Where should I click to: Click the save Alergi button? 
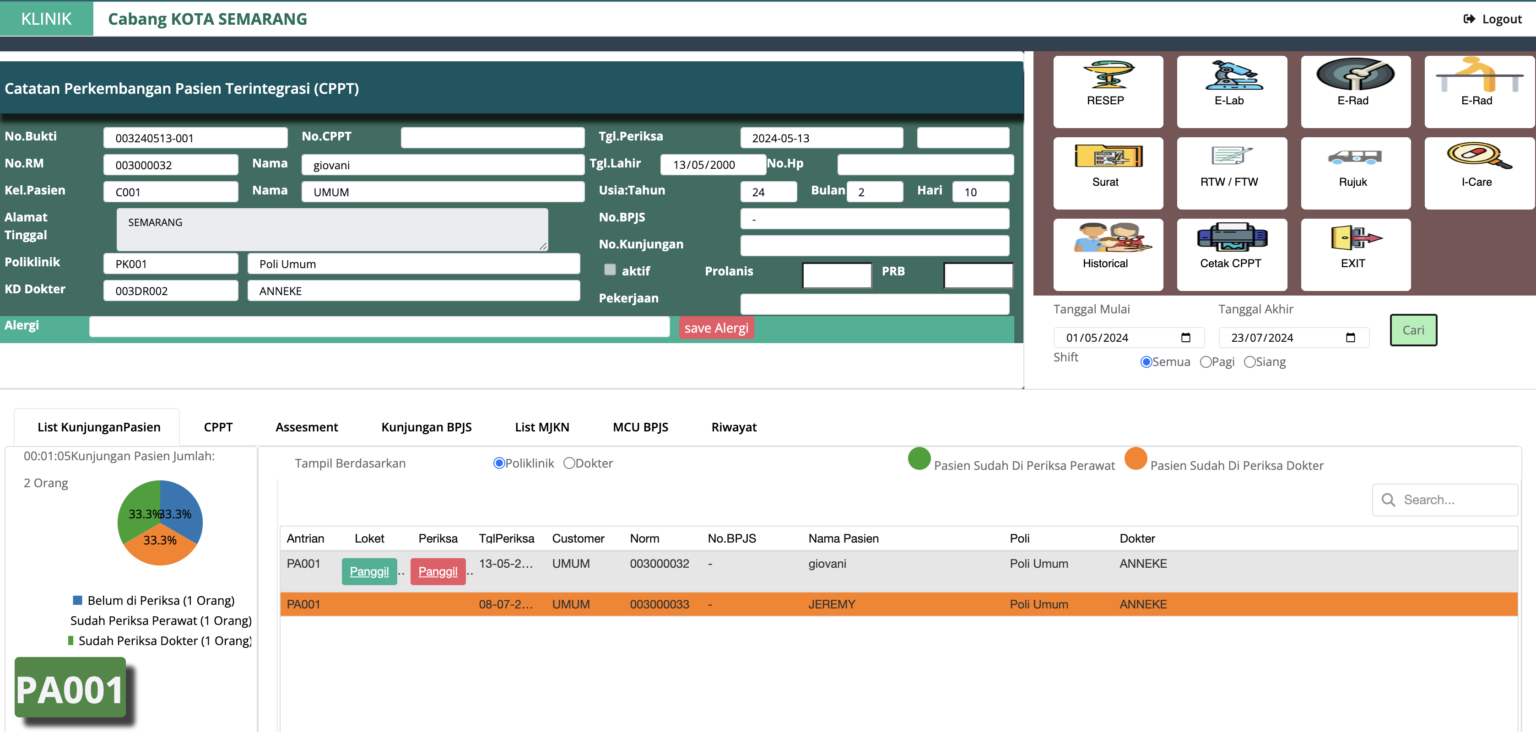click(x=716, y=328)
